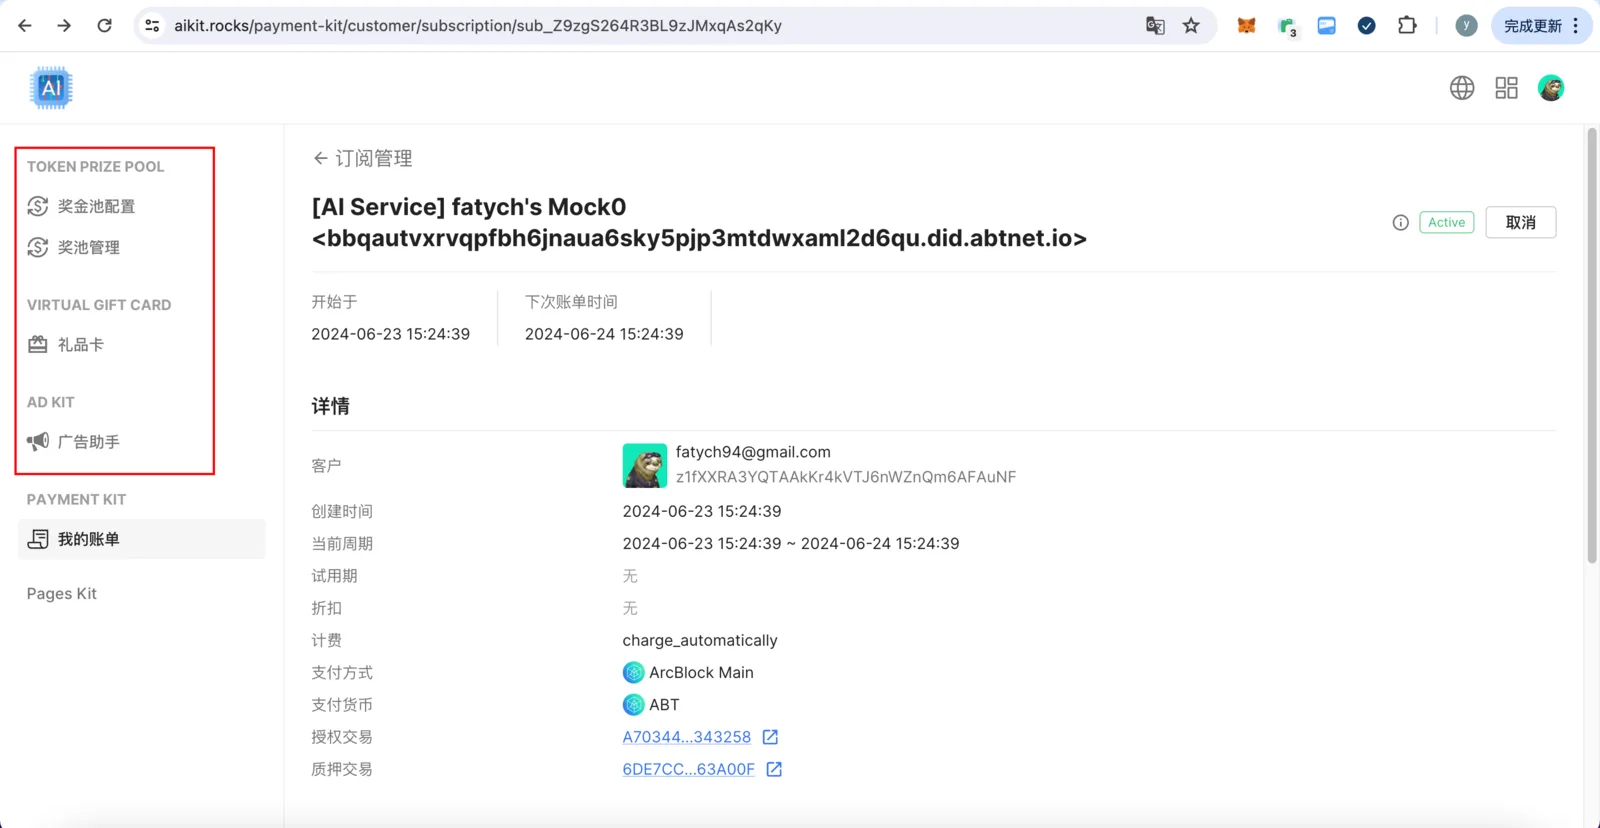Open the Chrome three-dot menu
Screen dimensions: 1600x828
(1576, 26)
